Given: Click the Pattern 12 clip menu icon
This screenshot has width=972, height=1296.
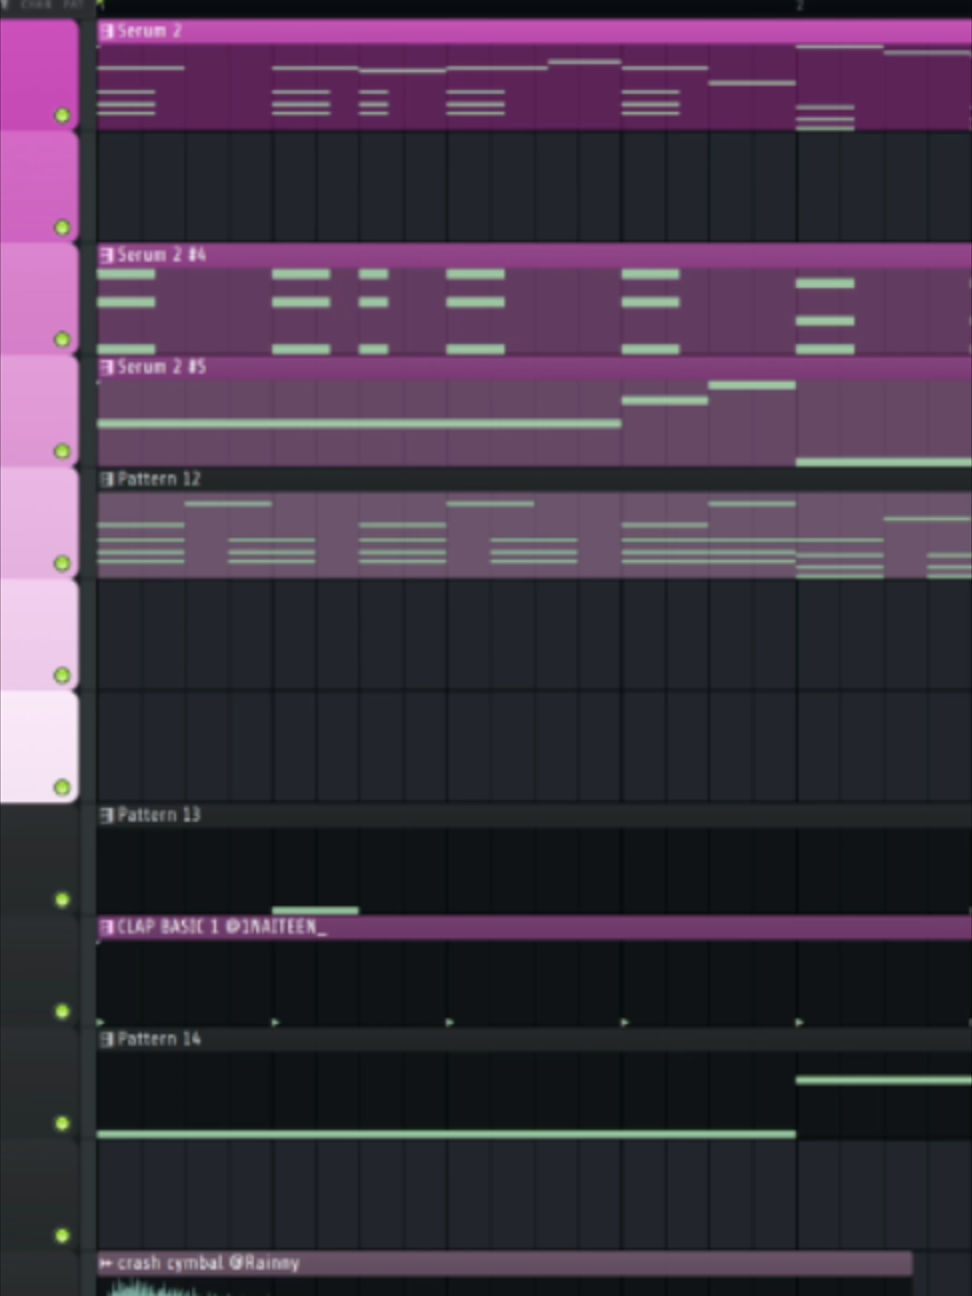Looking at the screenshot, I should [x=106, y=479].
